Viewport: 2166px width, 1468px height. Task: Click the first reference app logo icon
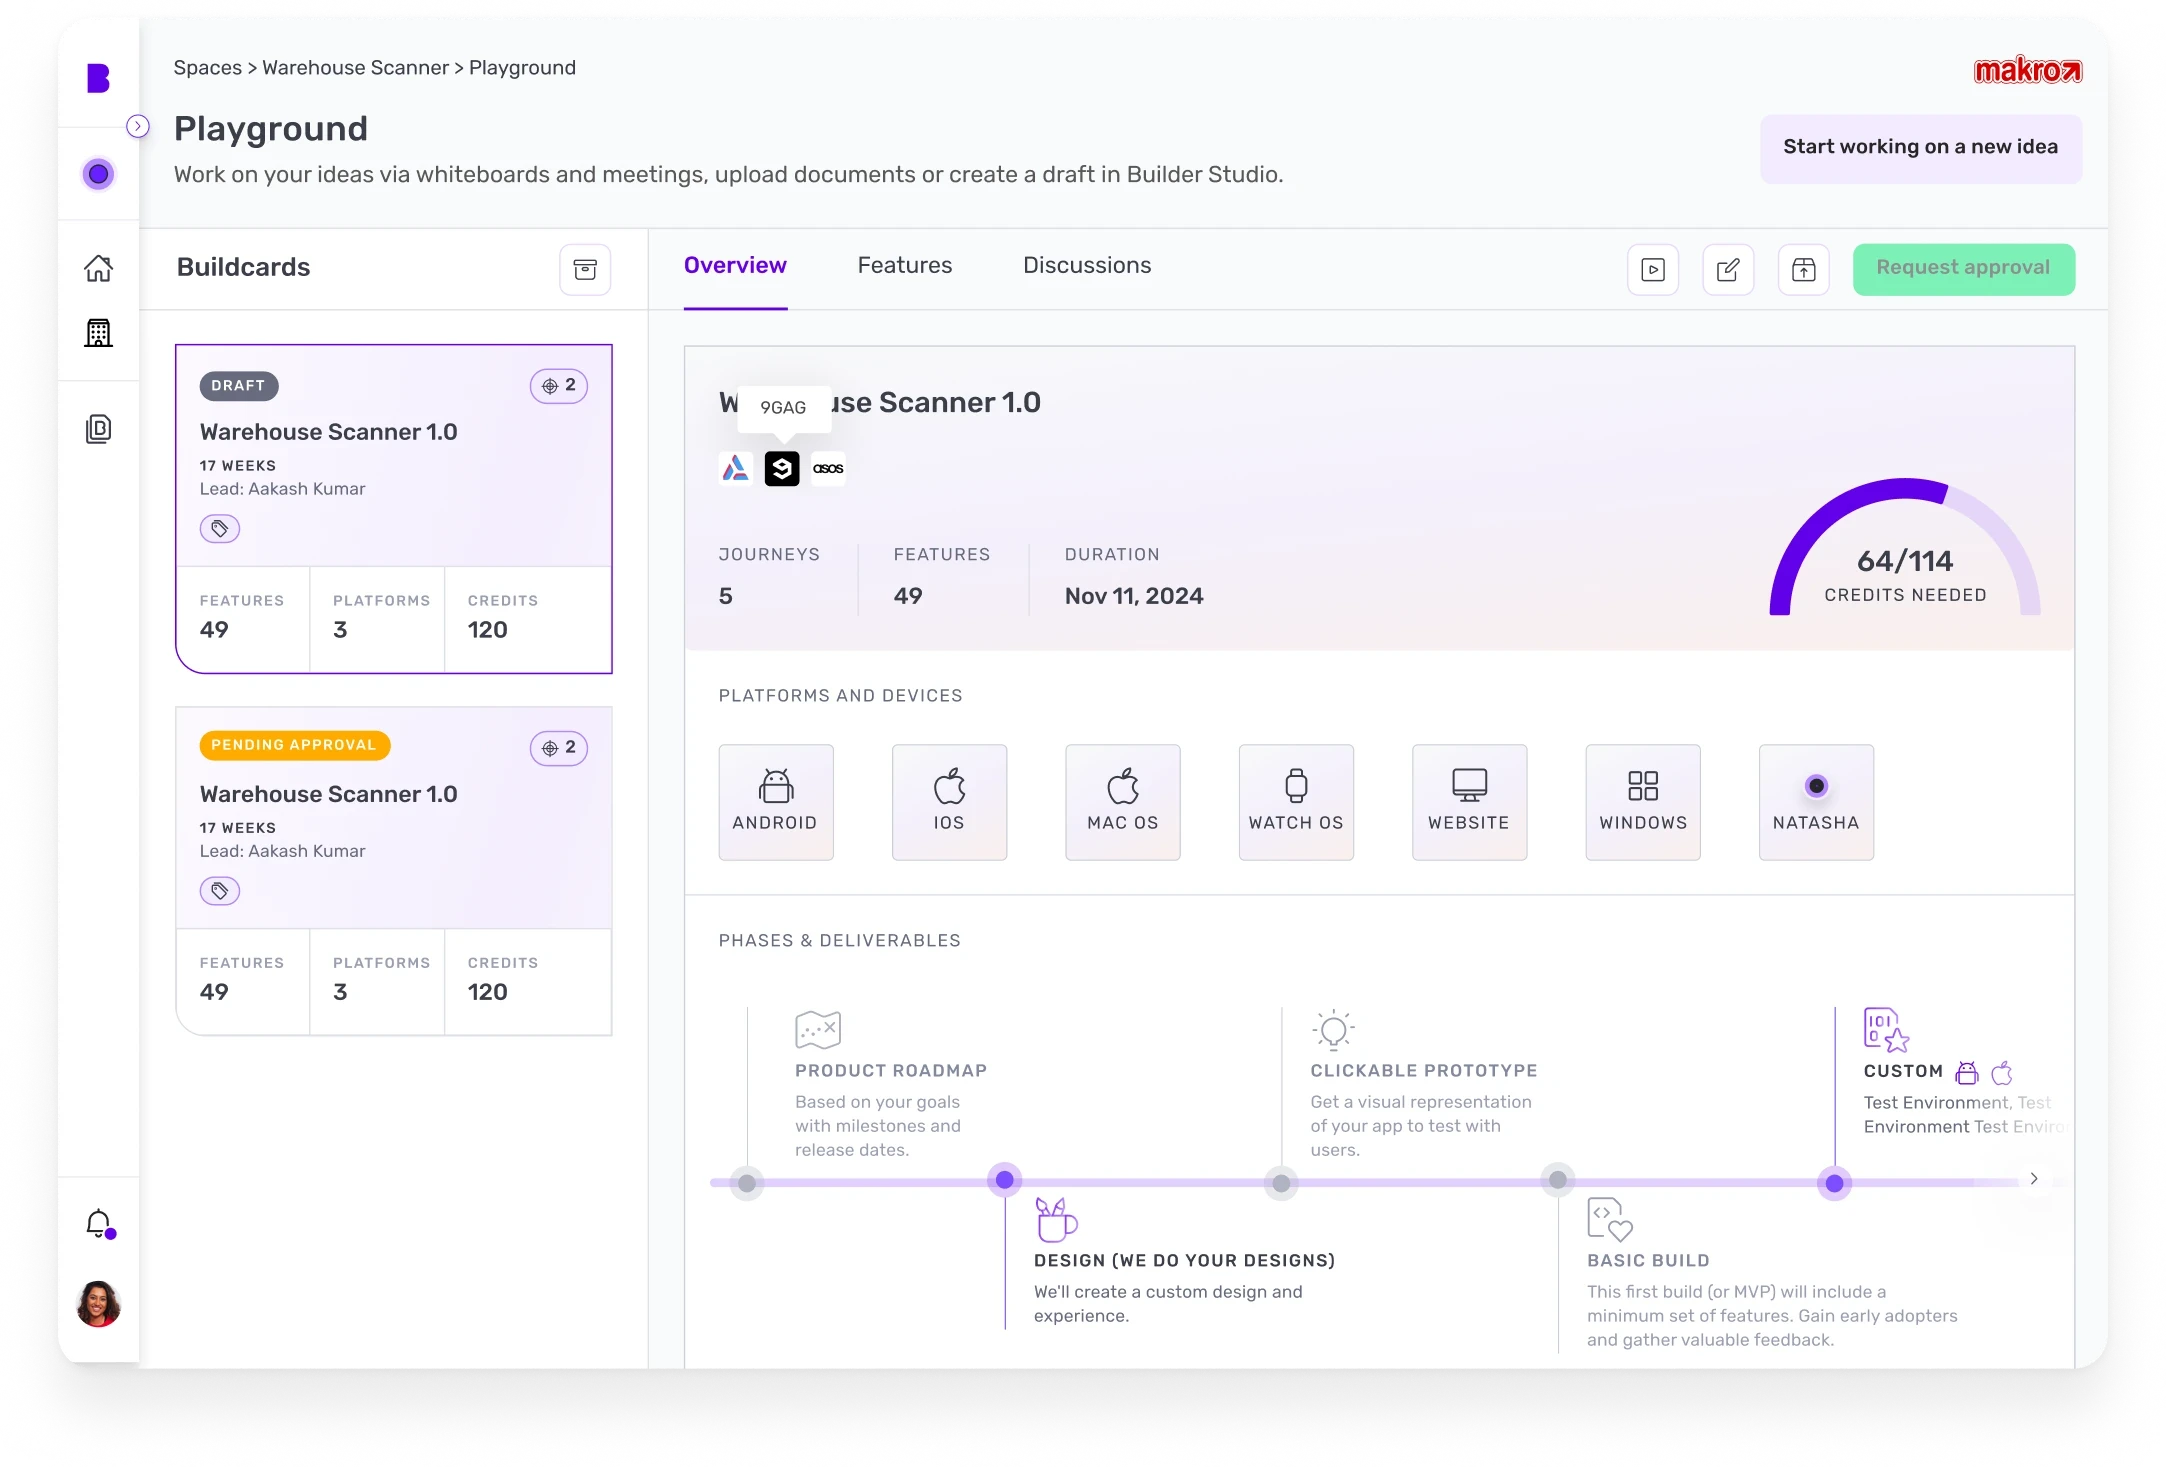[735, 468]
